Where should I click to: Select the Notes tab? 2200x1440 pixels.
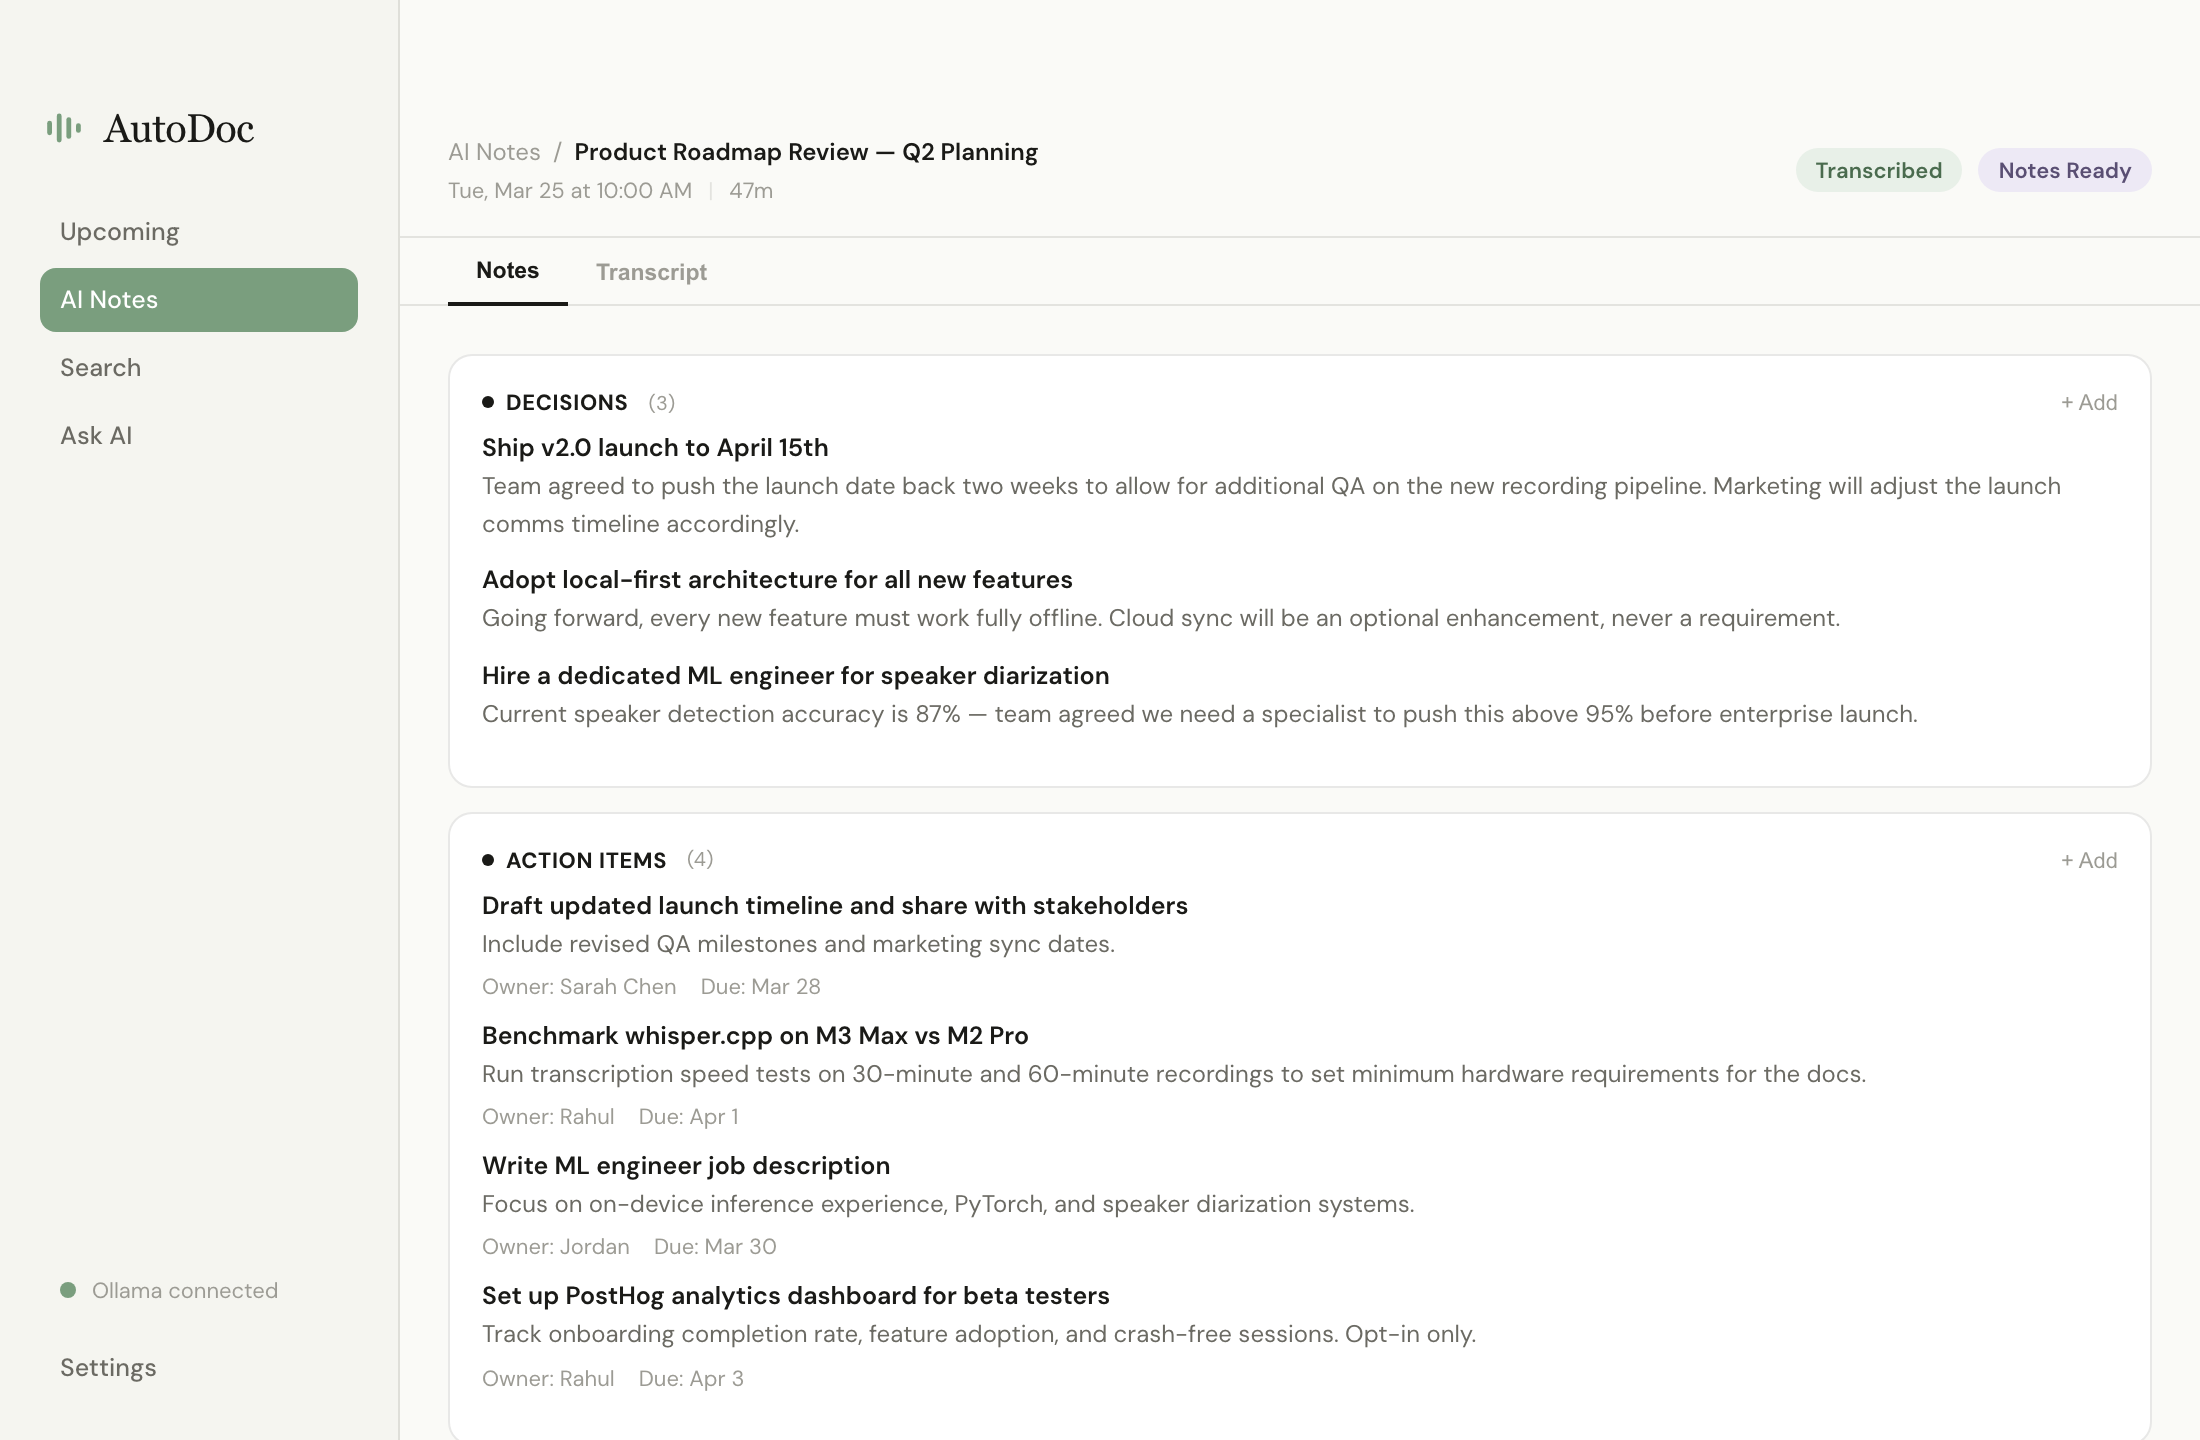(x=507, y=270)
